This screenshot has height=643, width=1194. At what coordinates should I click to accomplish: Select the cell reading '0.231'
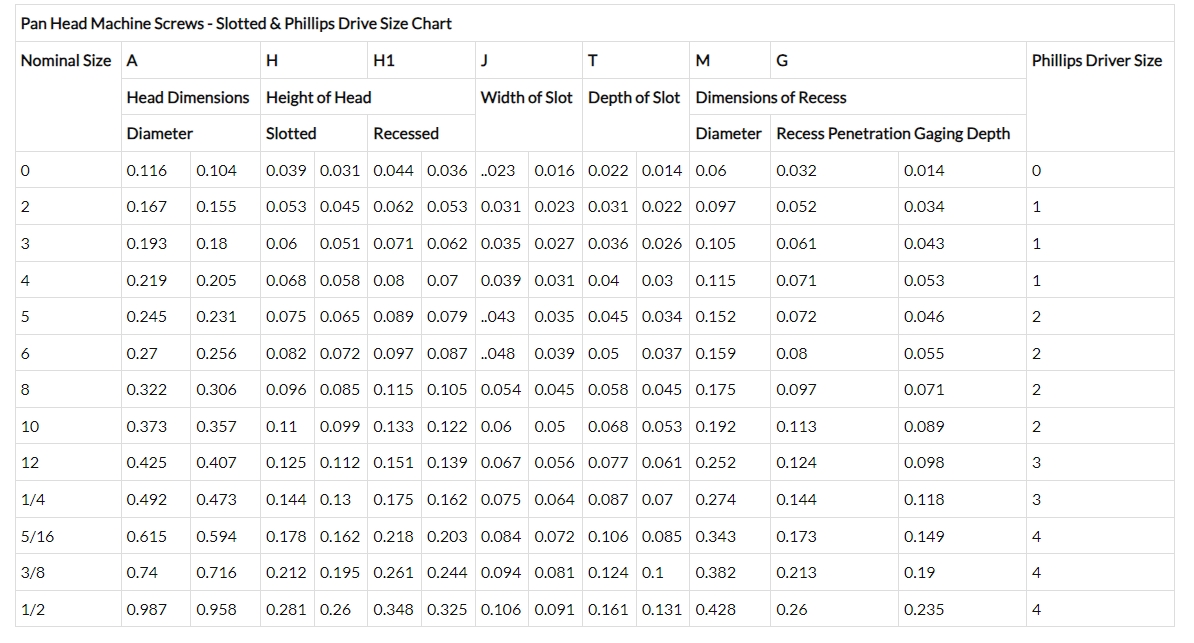point(216,316)
